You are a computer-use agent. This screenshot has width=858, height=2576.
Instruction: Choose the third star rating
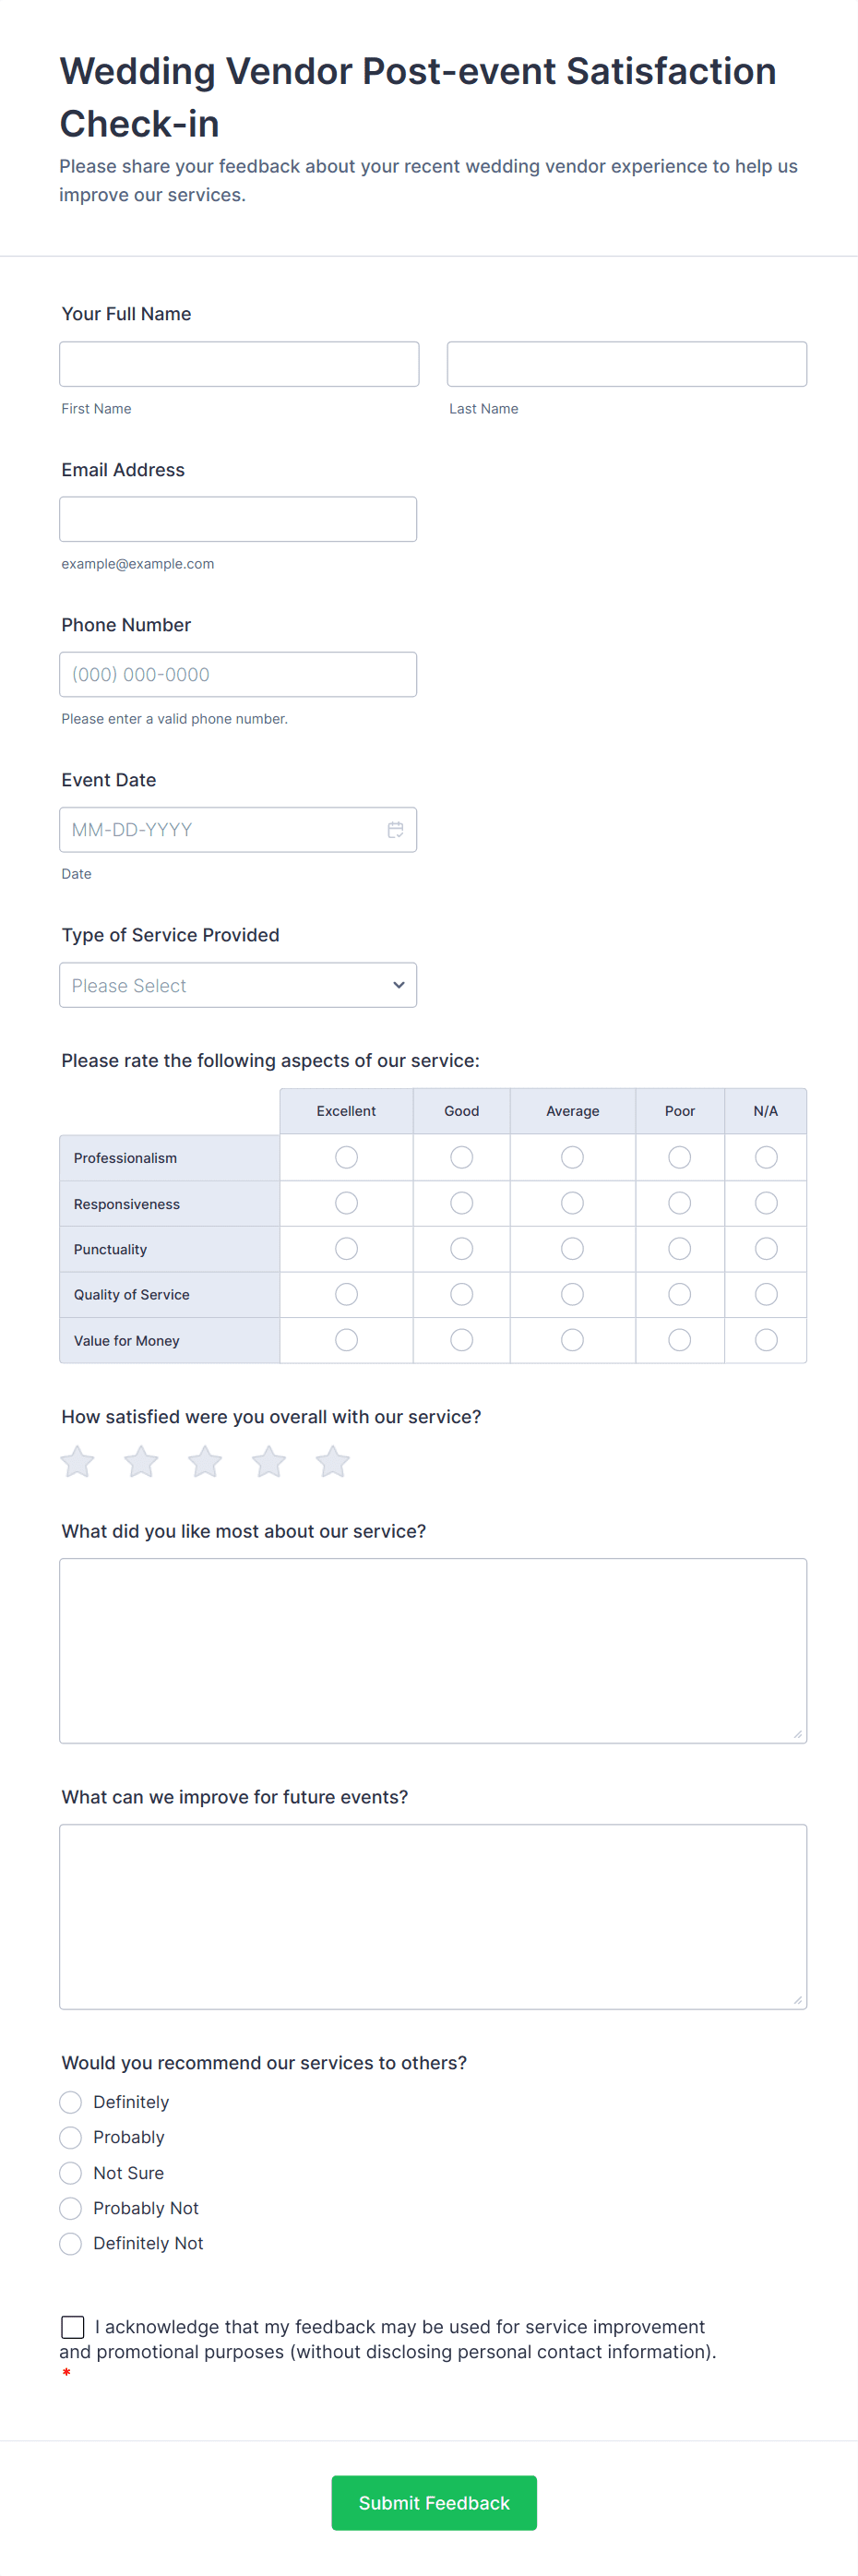coord(205,1462)
